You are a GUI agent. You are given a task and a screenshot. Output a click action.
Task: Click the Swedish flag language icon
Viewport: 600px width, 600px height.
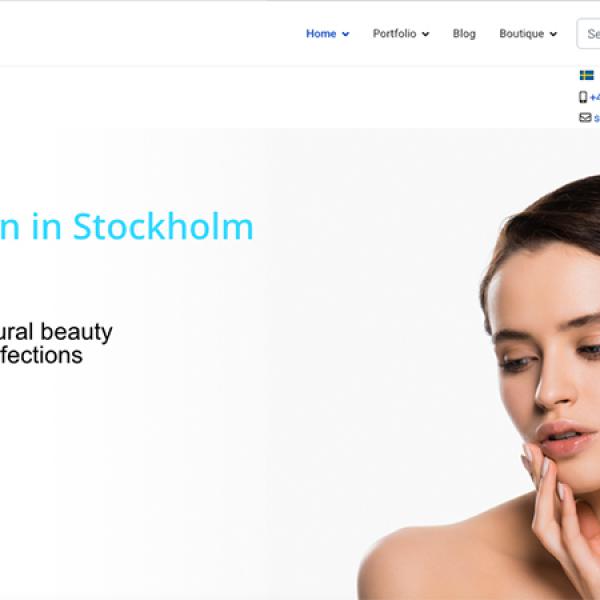pos(586,75)
